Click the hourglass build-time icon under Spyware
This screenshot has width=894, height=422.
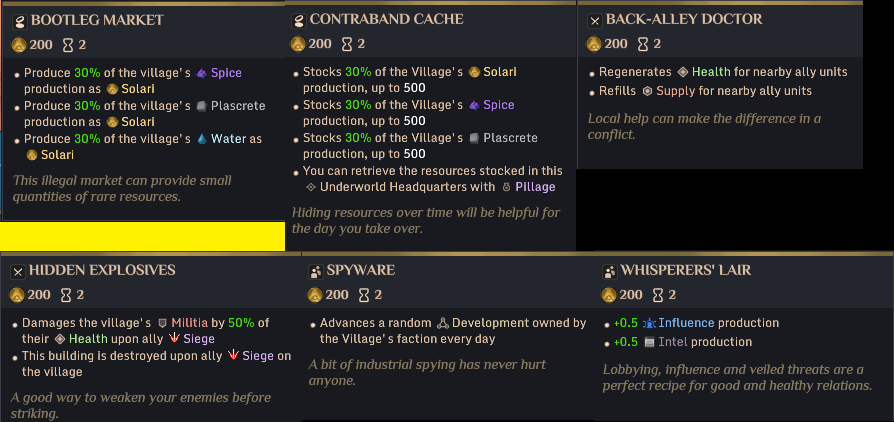pyautogui.click(x=363, y=295)
